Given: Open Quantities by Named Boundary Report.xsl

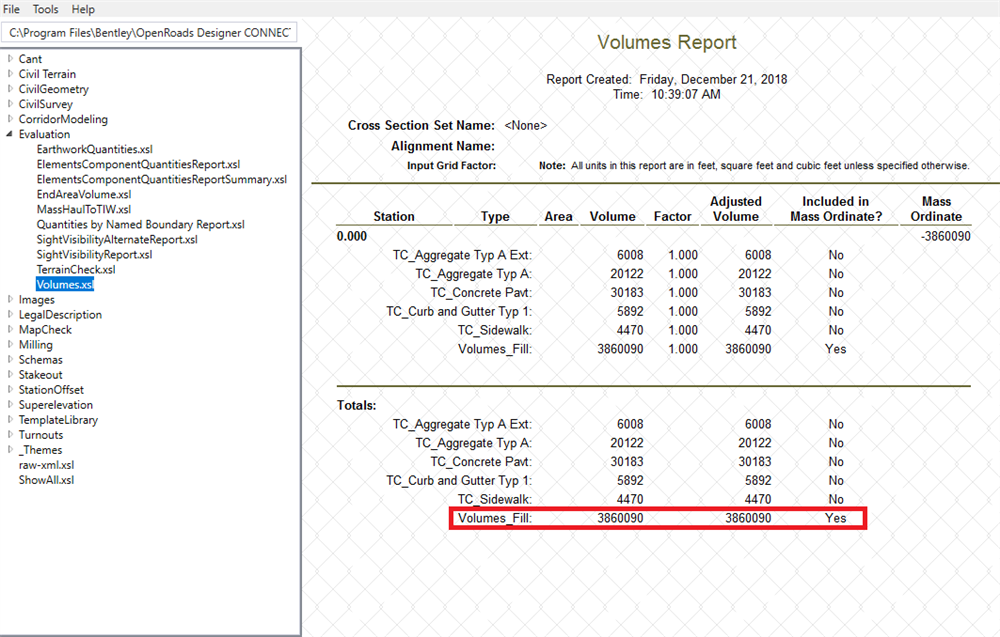Looking at the screenshot, I should tap(140, 224).
